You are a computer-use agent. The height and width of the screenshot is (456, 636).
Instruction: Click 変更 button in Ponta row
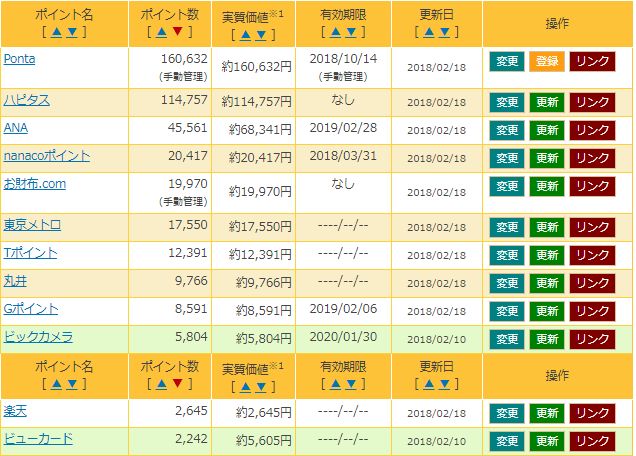pos(507,61)
